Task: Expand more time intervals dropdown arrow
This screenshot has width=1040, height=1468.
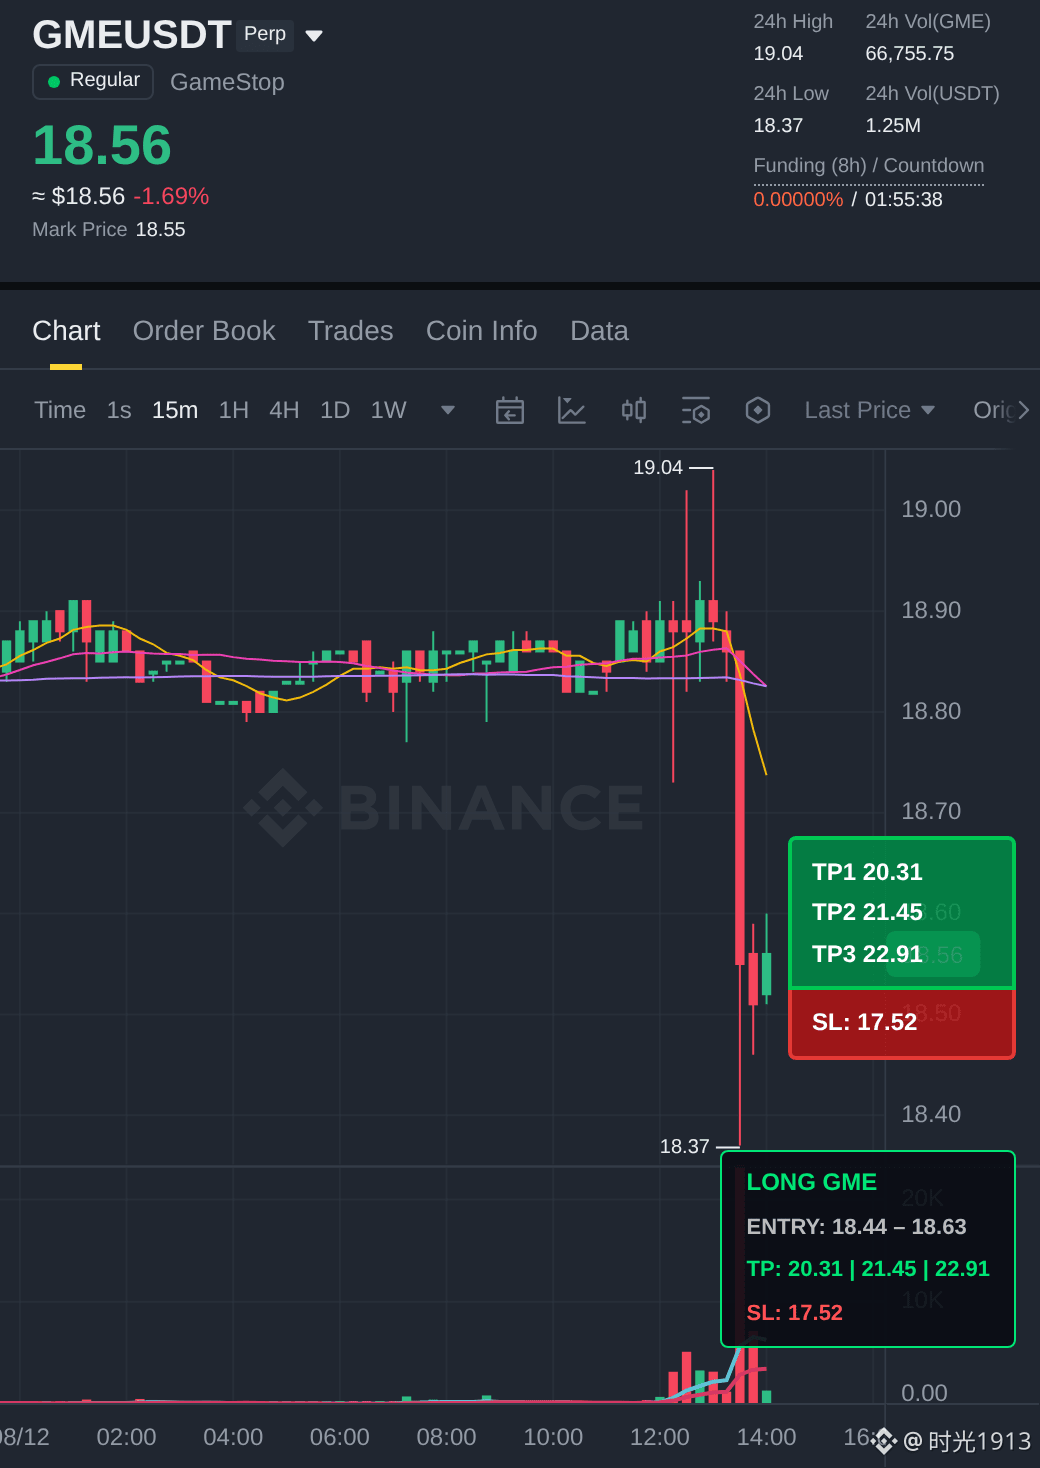Action: tap(448, 410)
